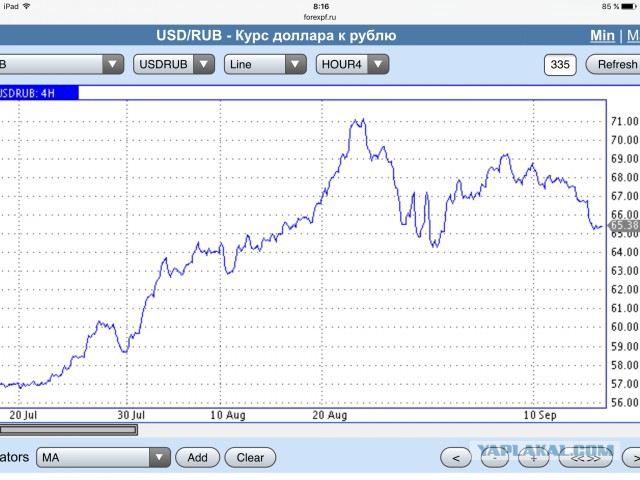Viewport: 640px width, 480px height.
Task: Click the zoom in plus button
Action: tap(533, 458)
